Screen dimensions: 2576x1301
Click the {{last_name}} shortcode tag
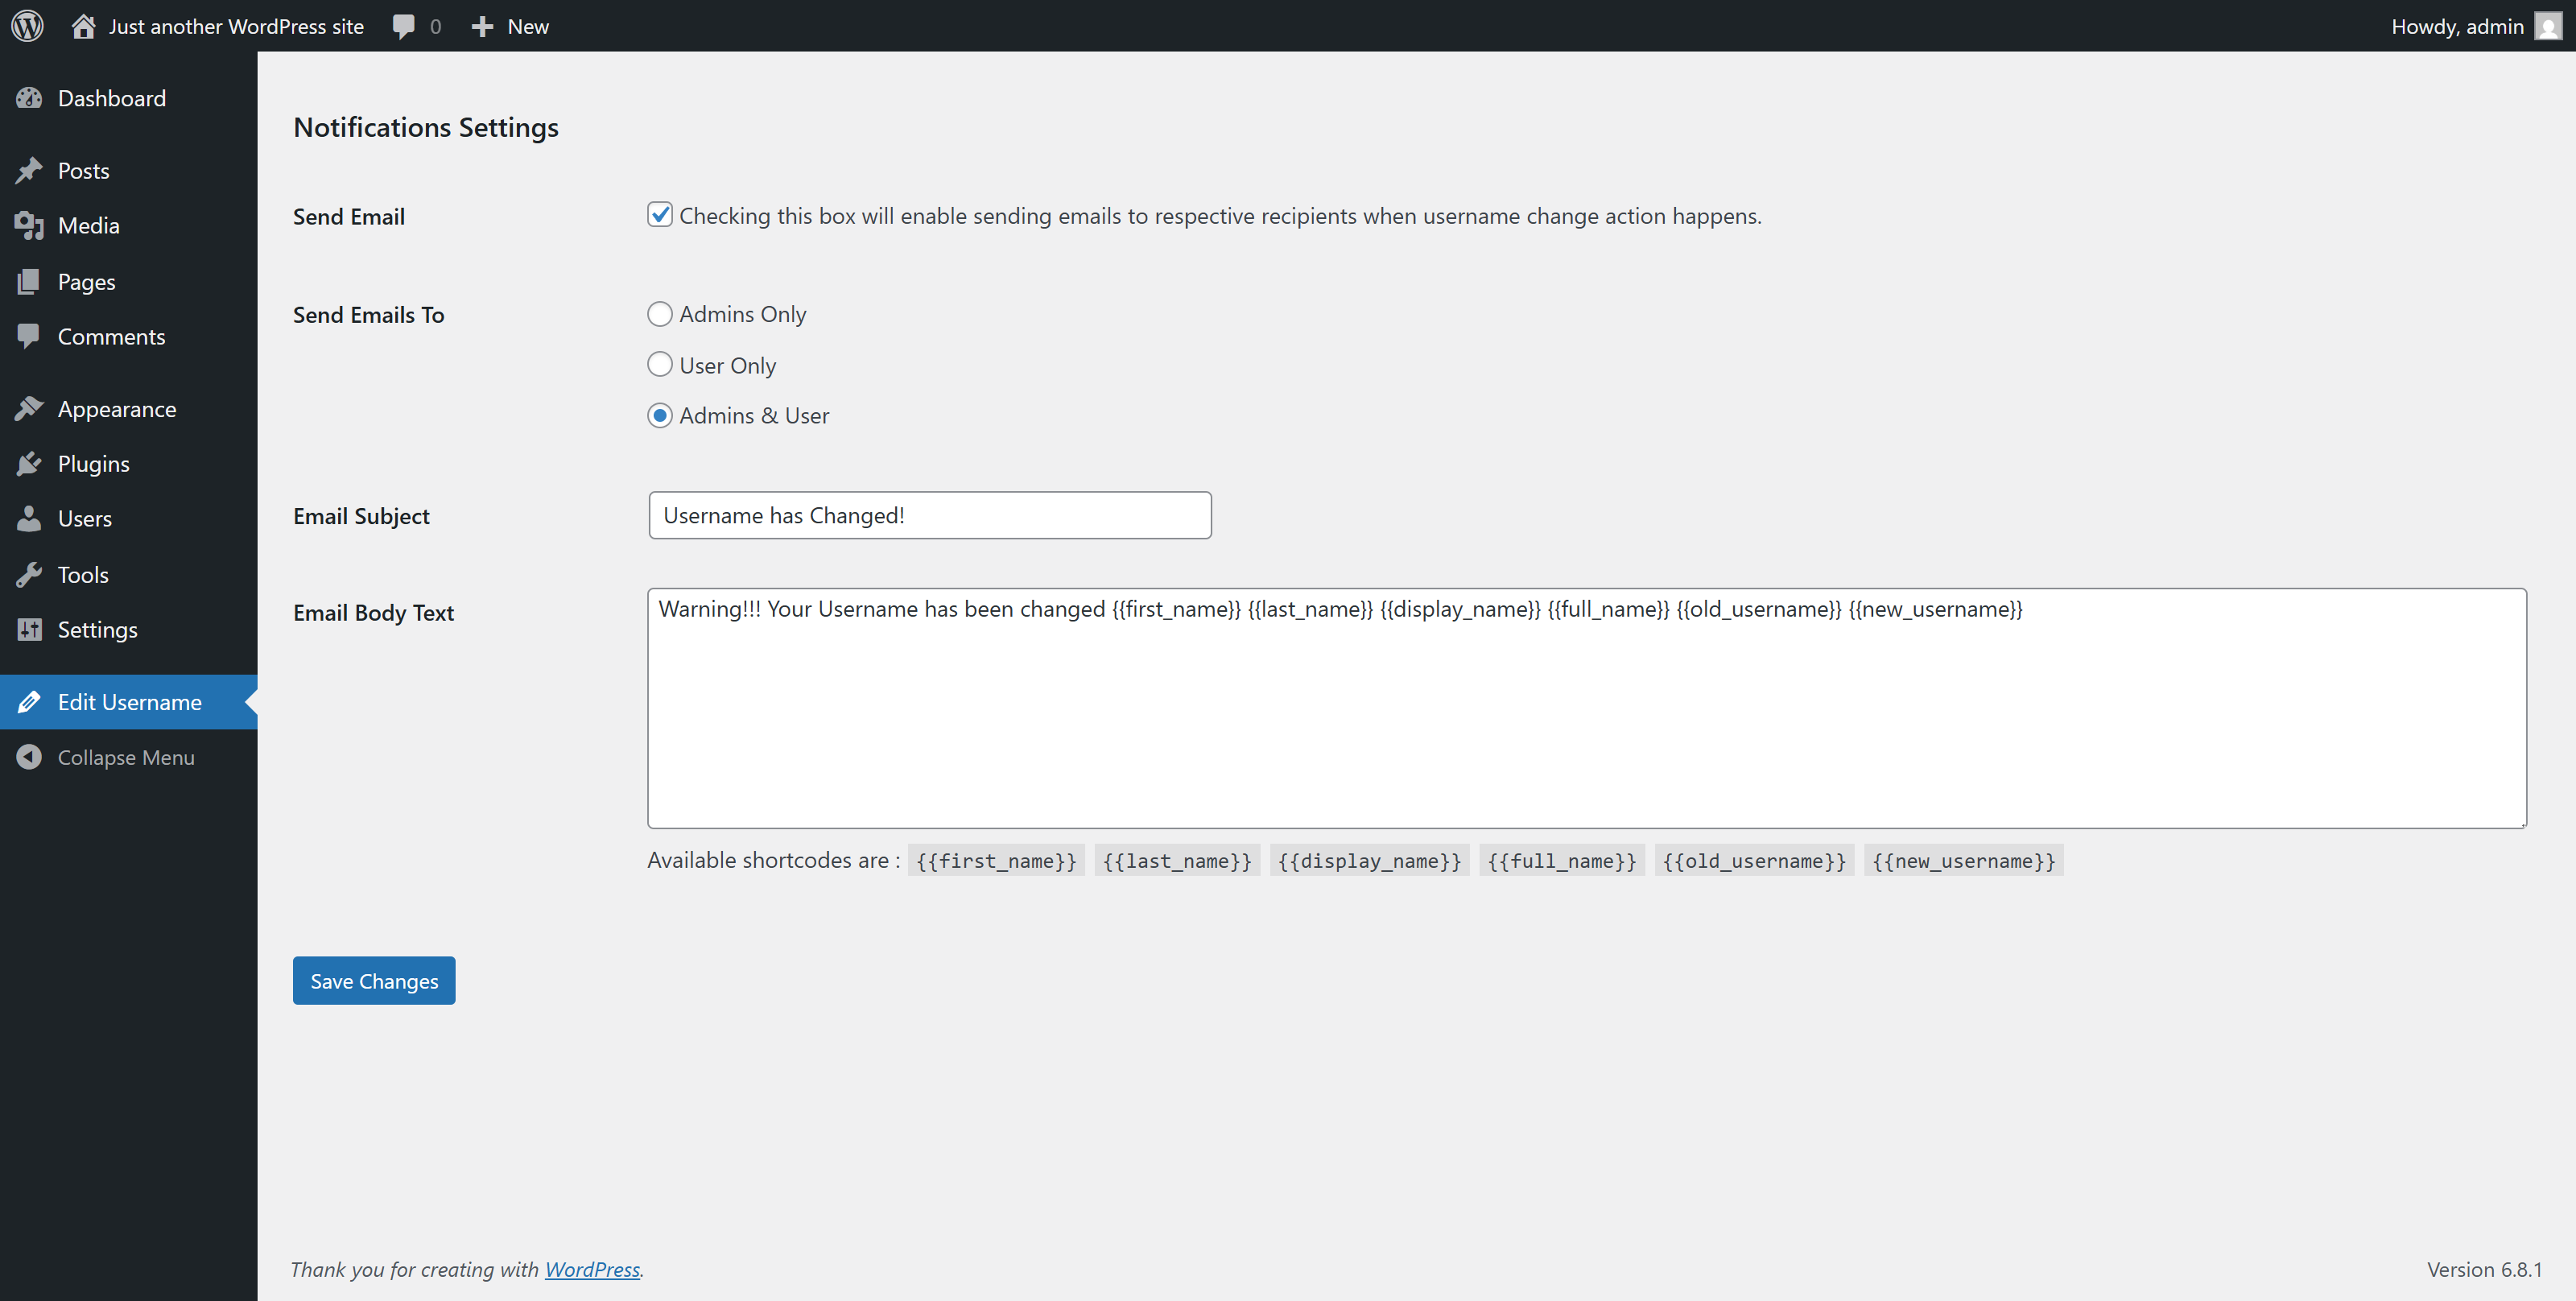pos(1177,861)
